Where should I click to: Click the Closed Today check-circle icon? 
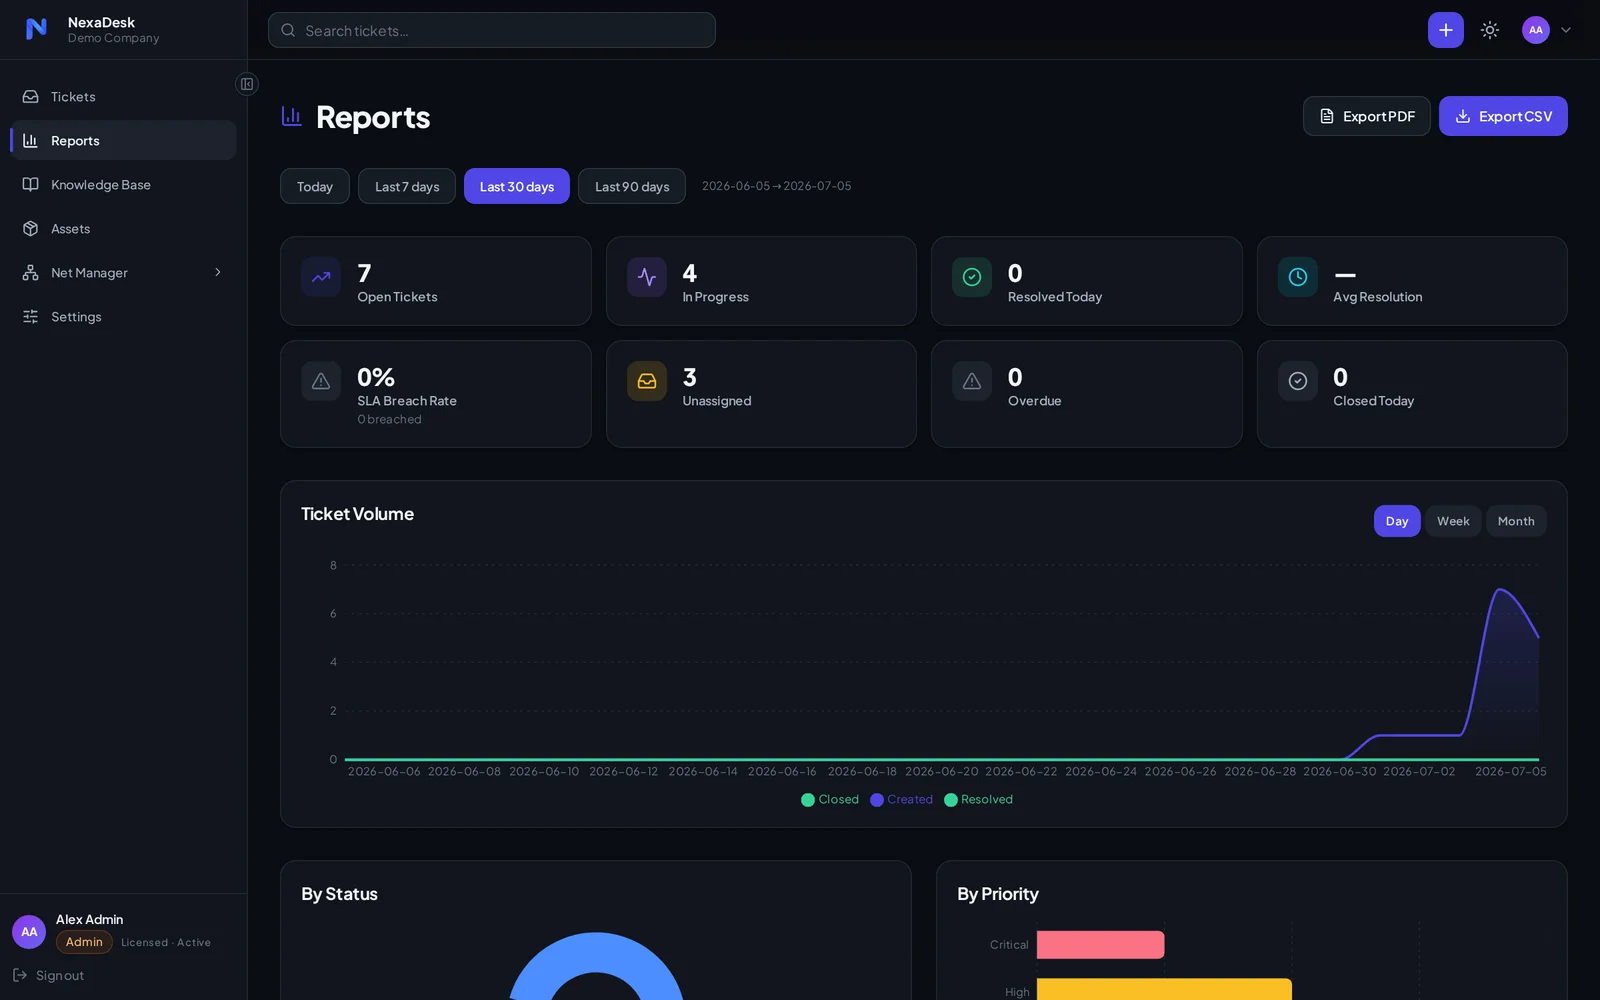pyautogui.click(x=1298, y=381)
